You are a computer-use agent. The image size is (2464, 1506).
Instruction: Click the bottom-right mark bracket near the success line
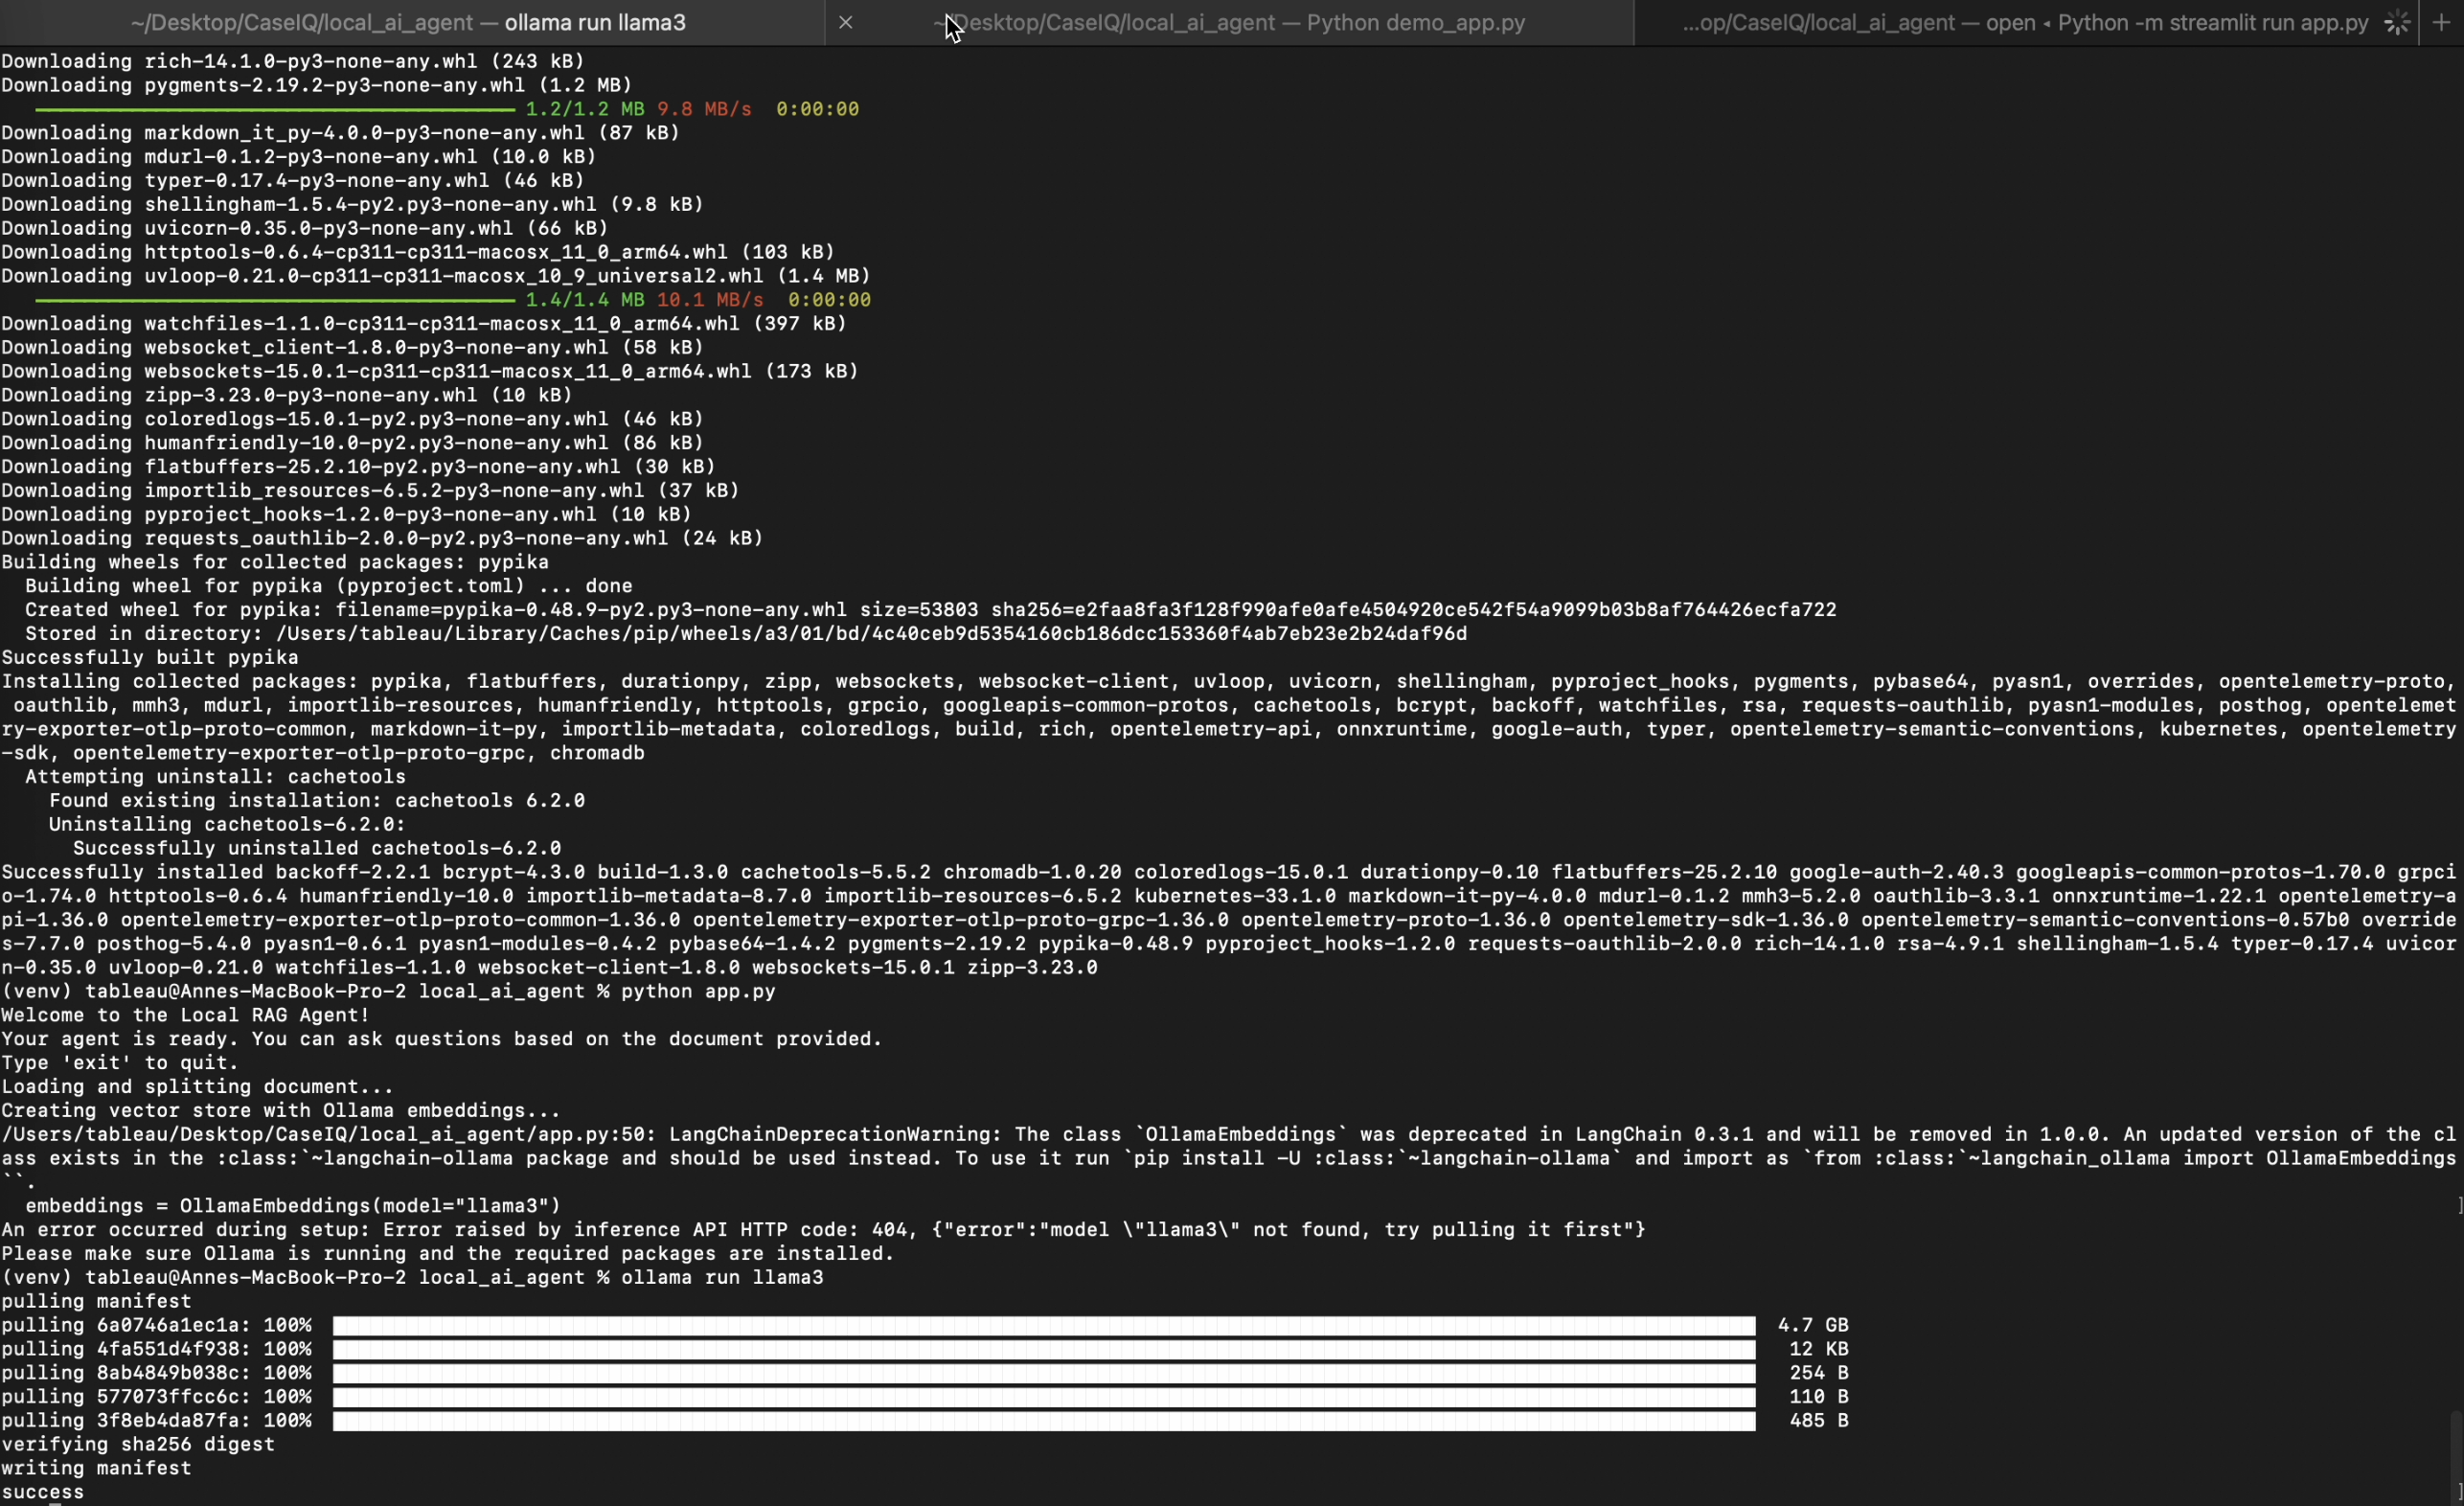click(2459, 1492)
